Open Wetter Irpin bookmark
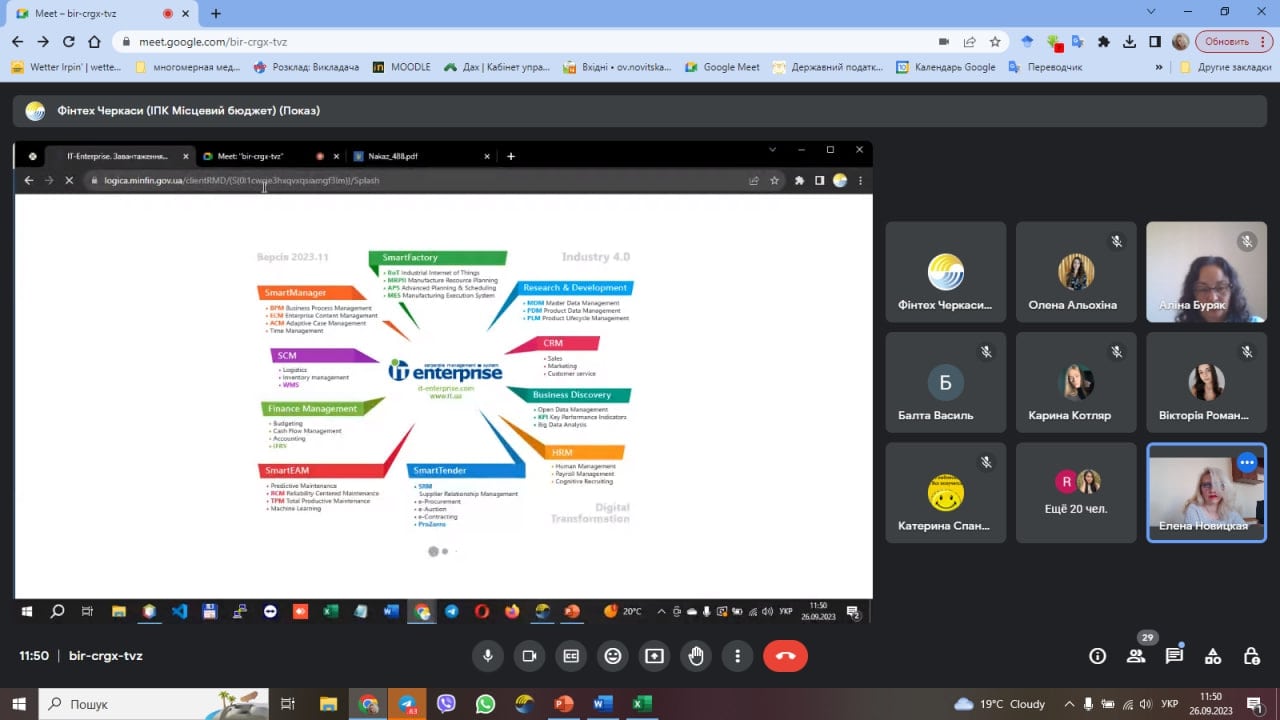The width and height of the screenshot is (1280, 720). (66, 67)
